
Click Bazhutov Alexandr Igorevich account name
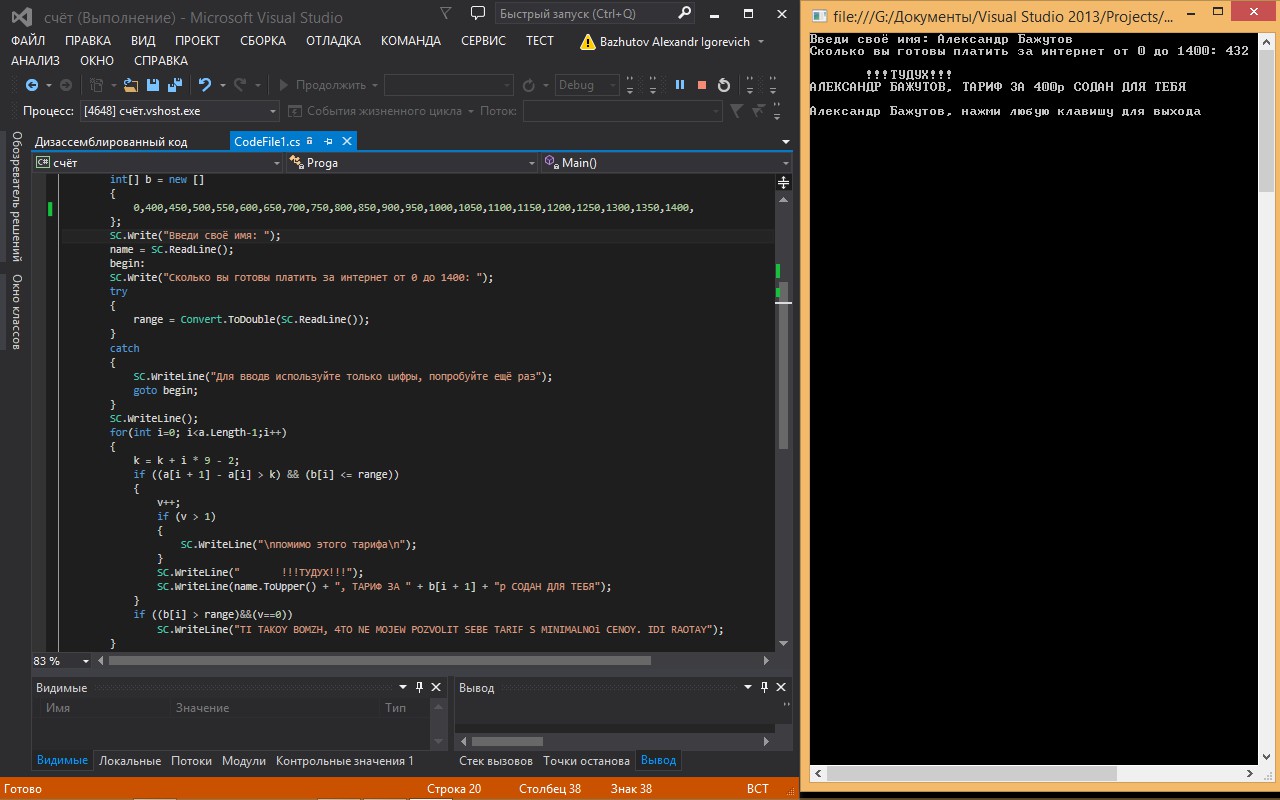[x=674, y=42]
